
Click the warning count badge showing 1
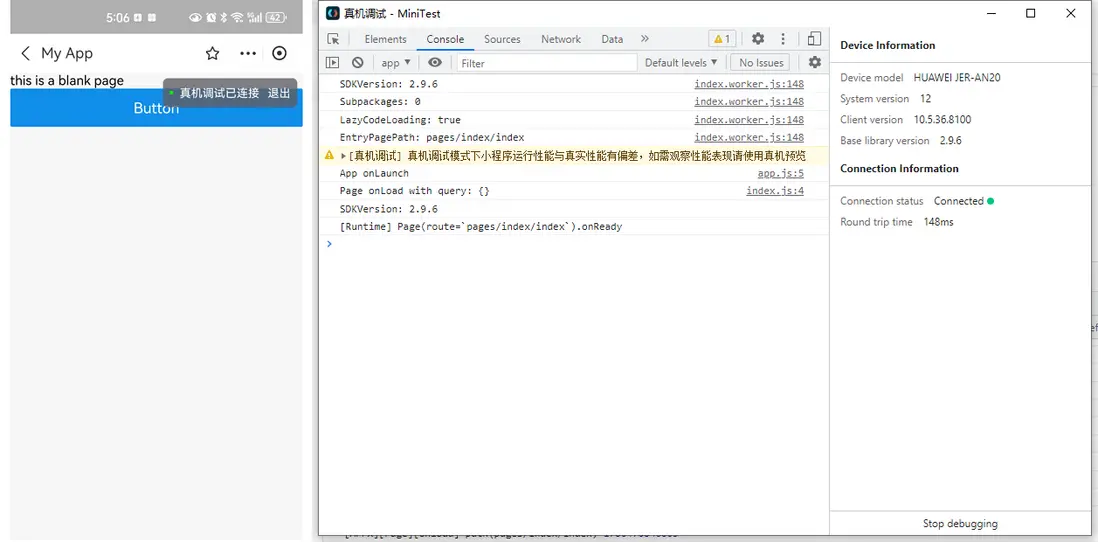pos(722,39)
